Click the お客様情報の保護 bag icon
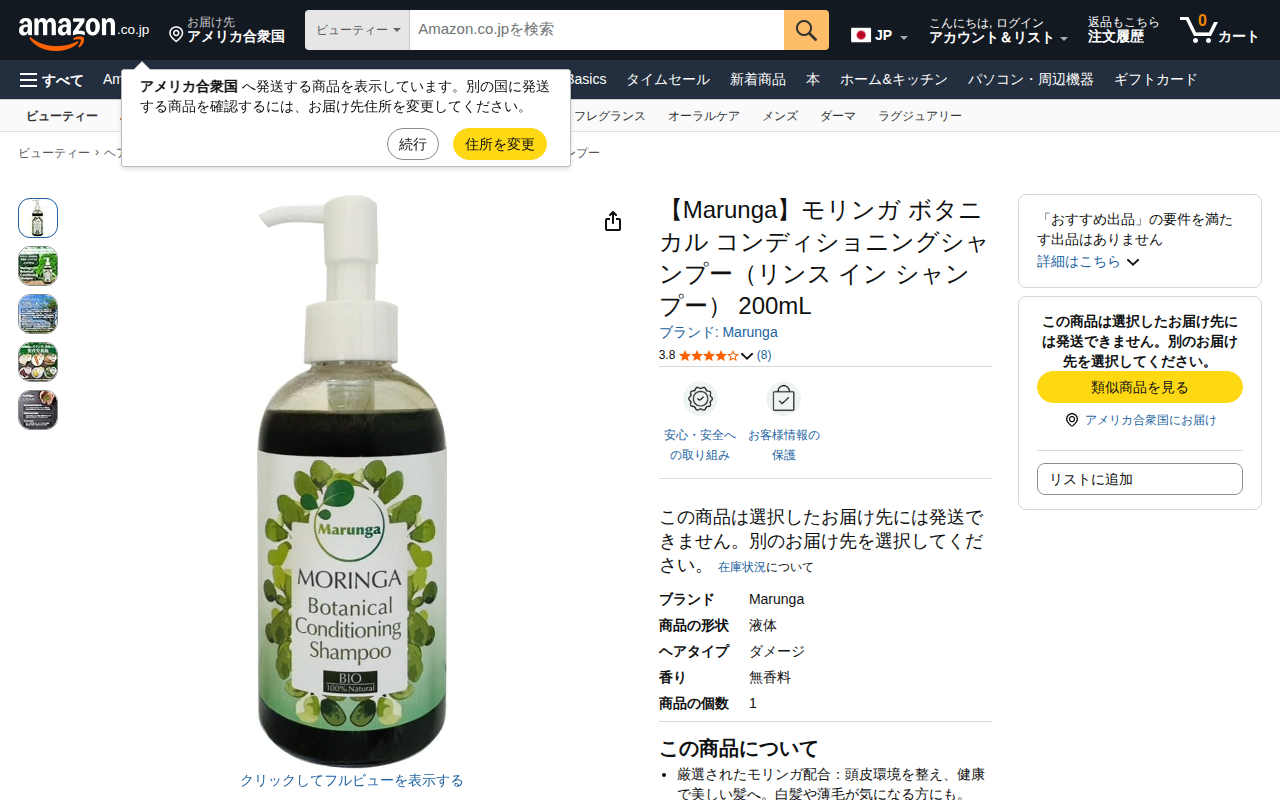 pos(784,399)
